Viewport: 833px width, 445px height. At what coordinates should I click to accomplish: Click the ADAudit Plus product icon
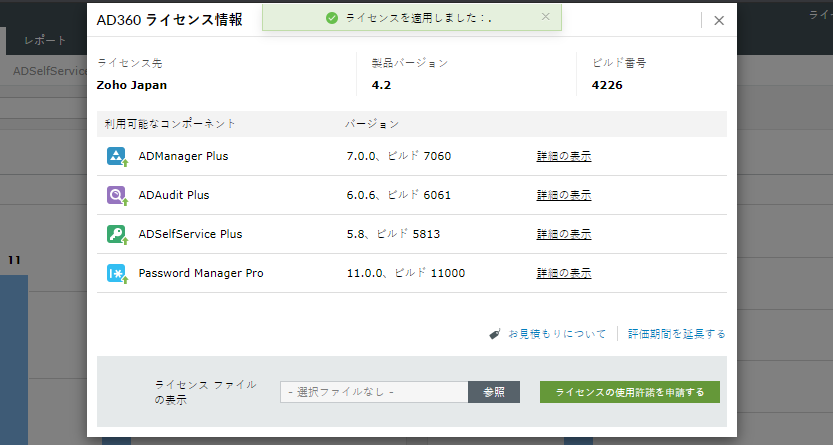(x=117, y=195)
